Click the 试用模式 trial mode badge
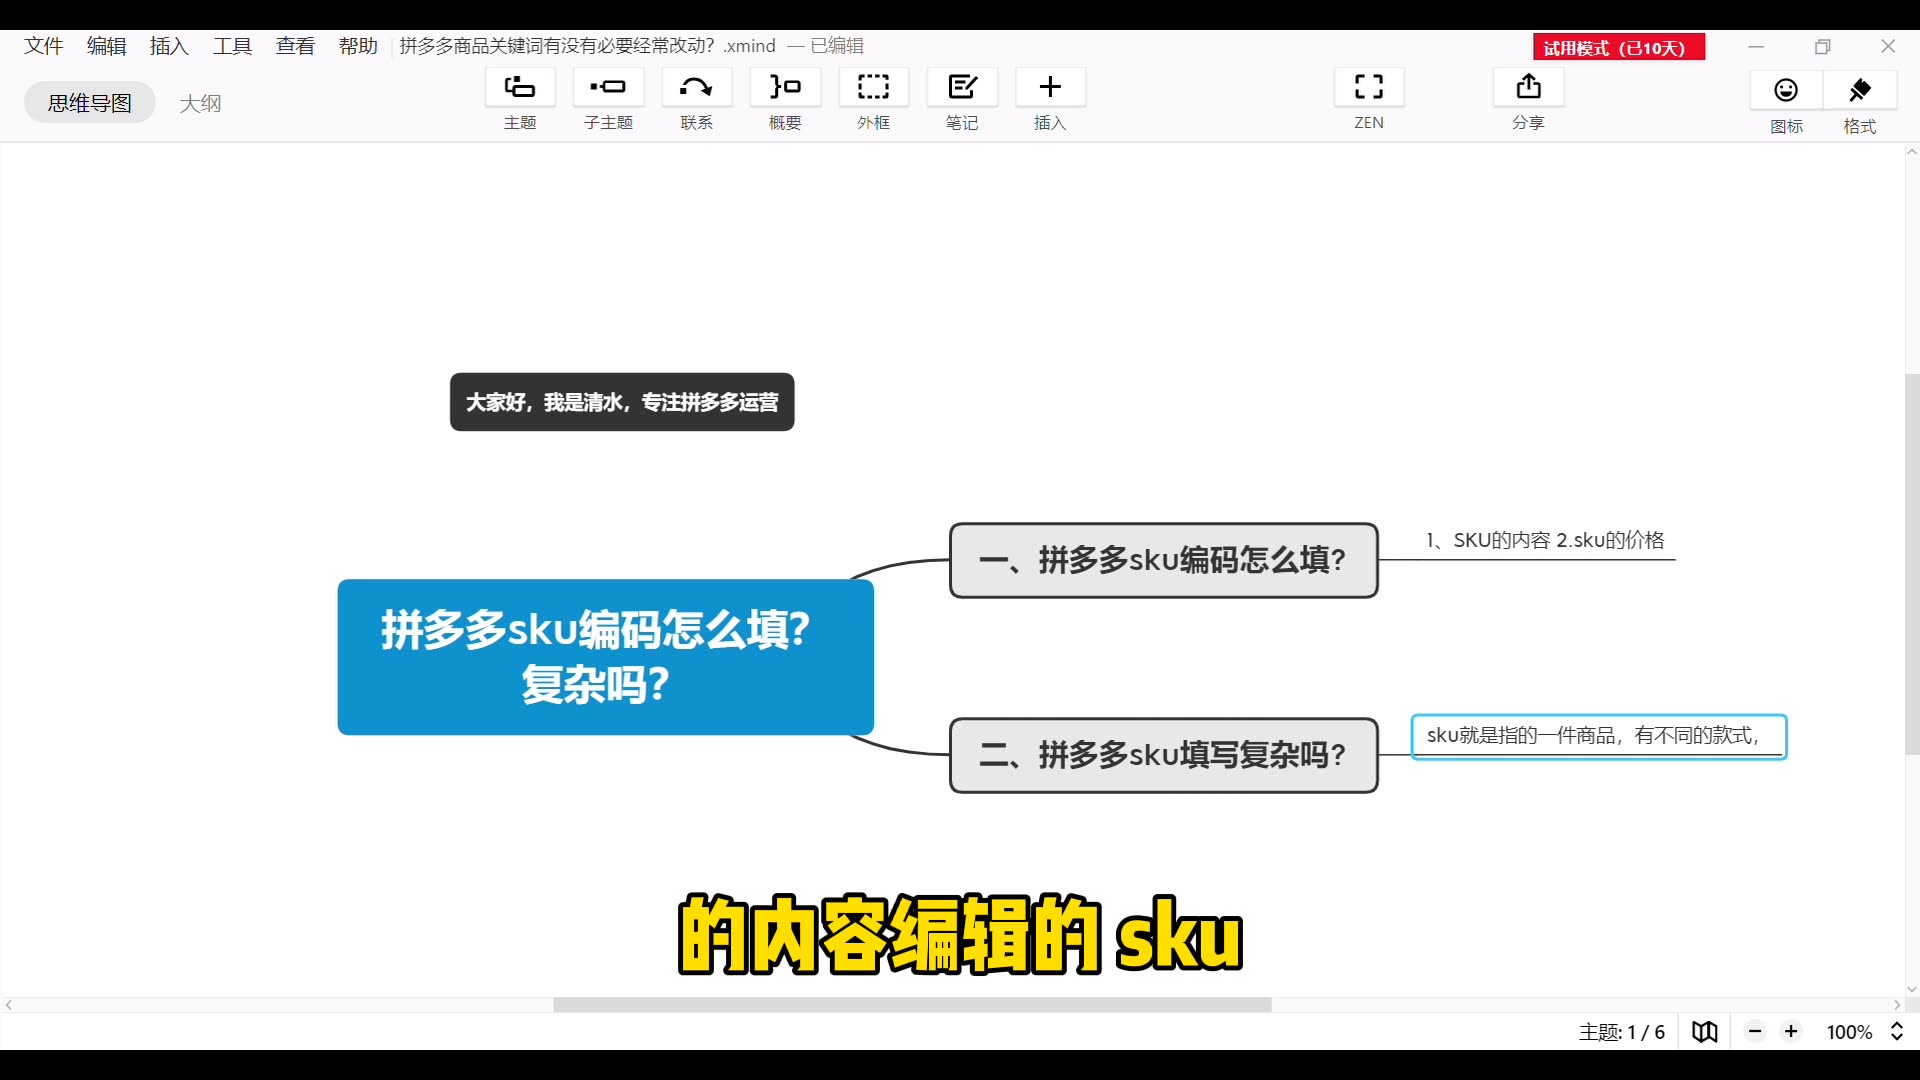The width and height of the screenshot is (1920, 1080). coord(1617,46)
